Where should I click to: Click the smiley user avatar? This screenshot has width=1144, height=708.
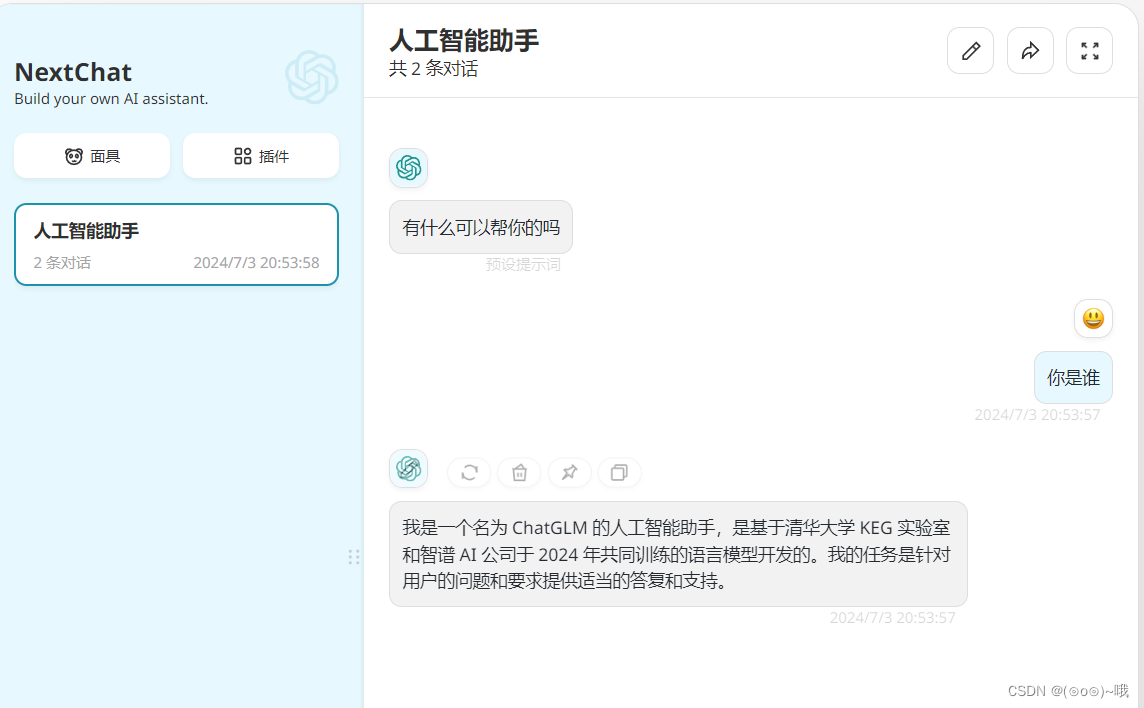(x=1093, y=319)
